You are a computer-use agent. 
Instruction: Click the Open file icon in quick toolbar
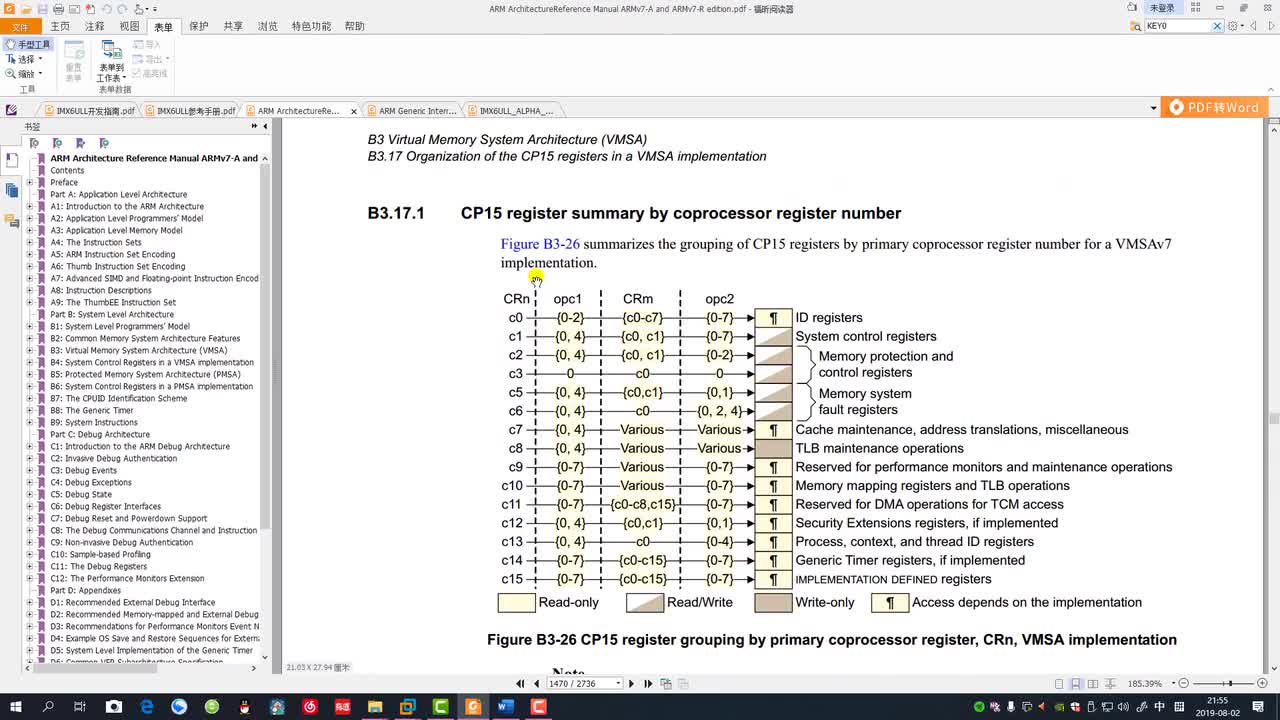(26, 9)
